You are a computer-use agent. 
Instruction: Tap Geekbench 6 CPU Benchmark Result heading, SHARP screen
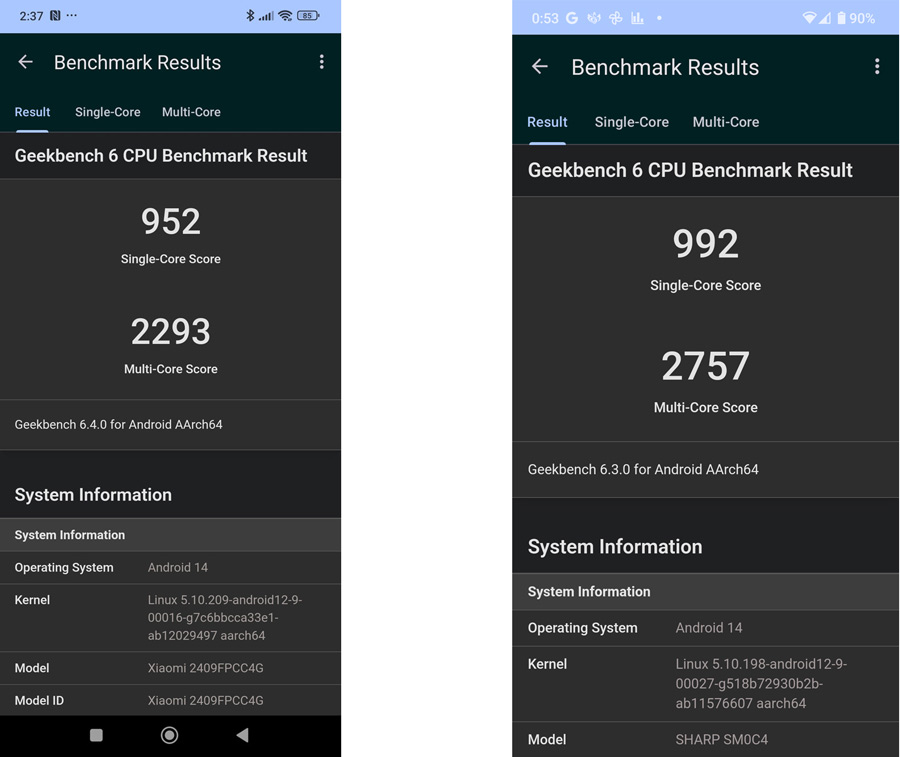point(690,170)
